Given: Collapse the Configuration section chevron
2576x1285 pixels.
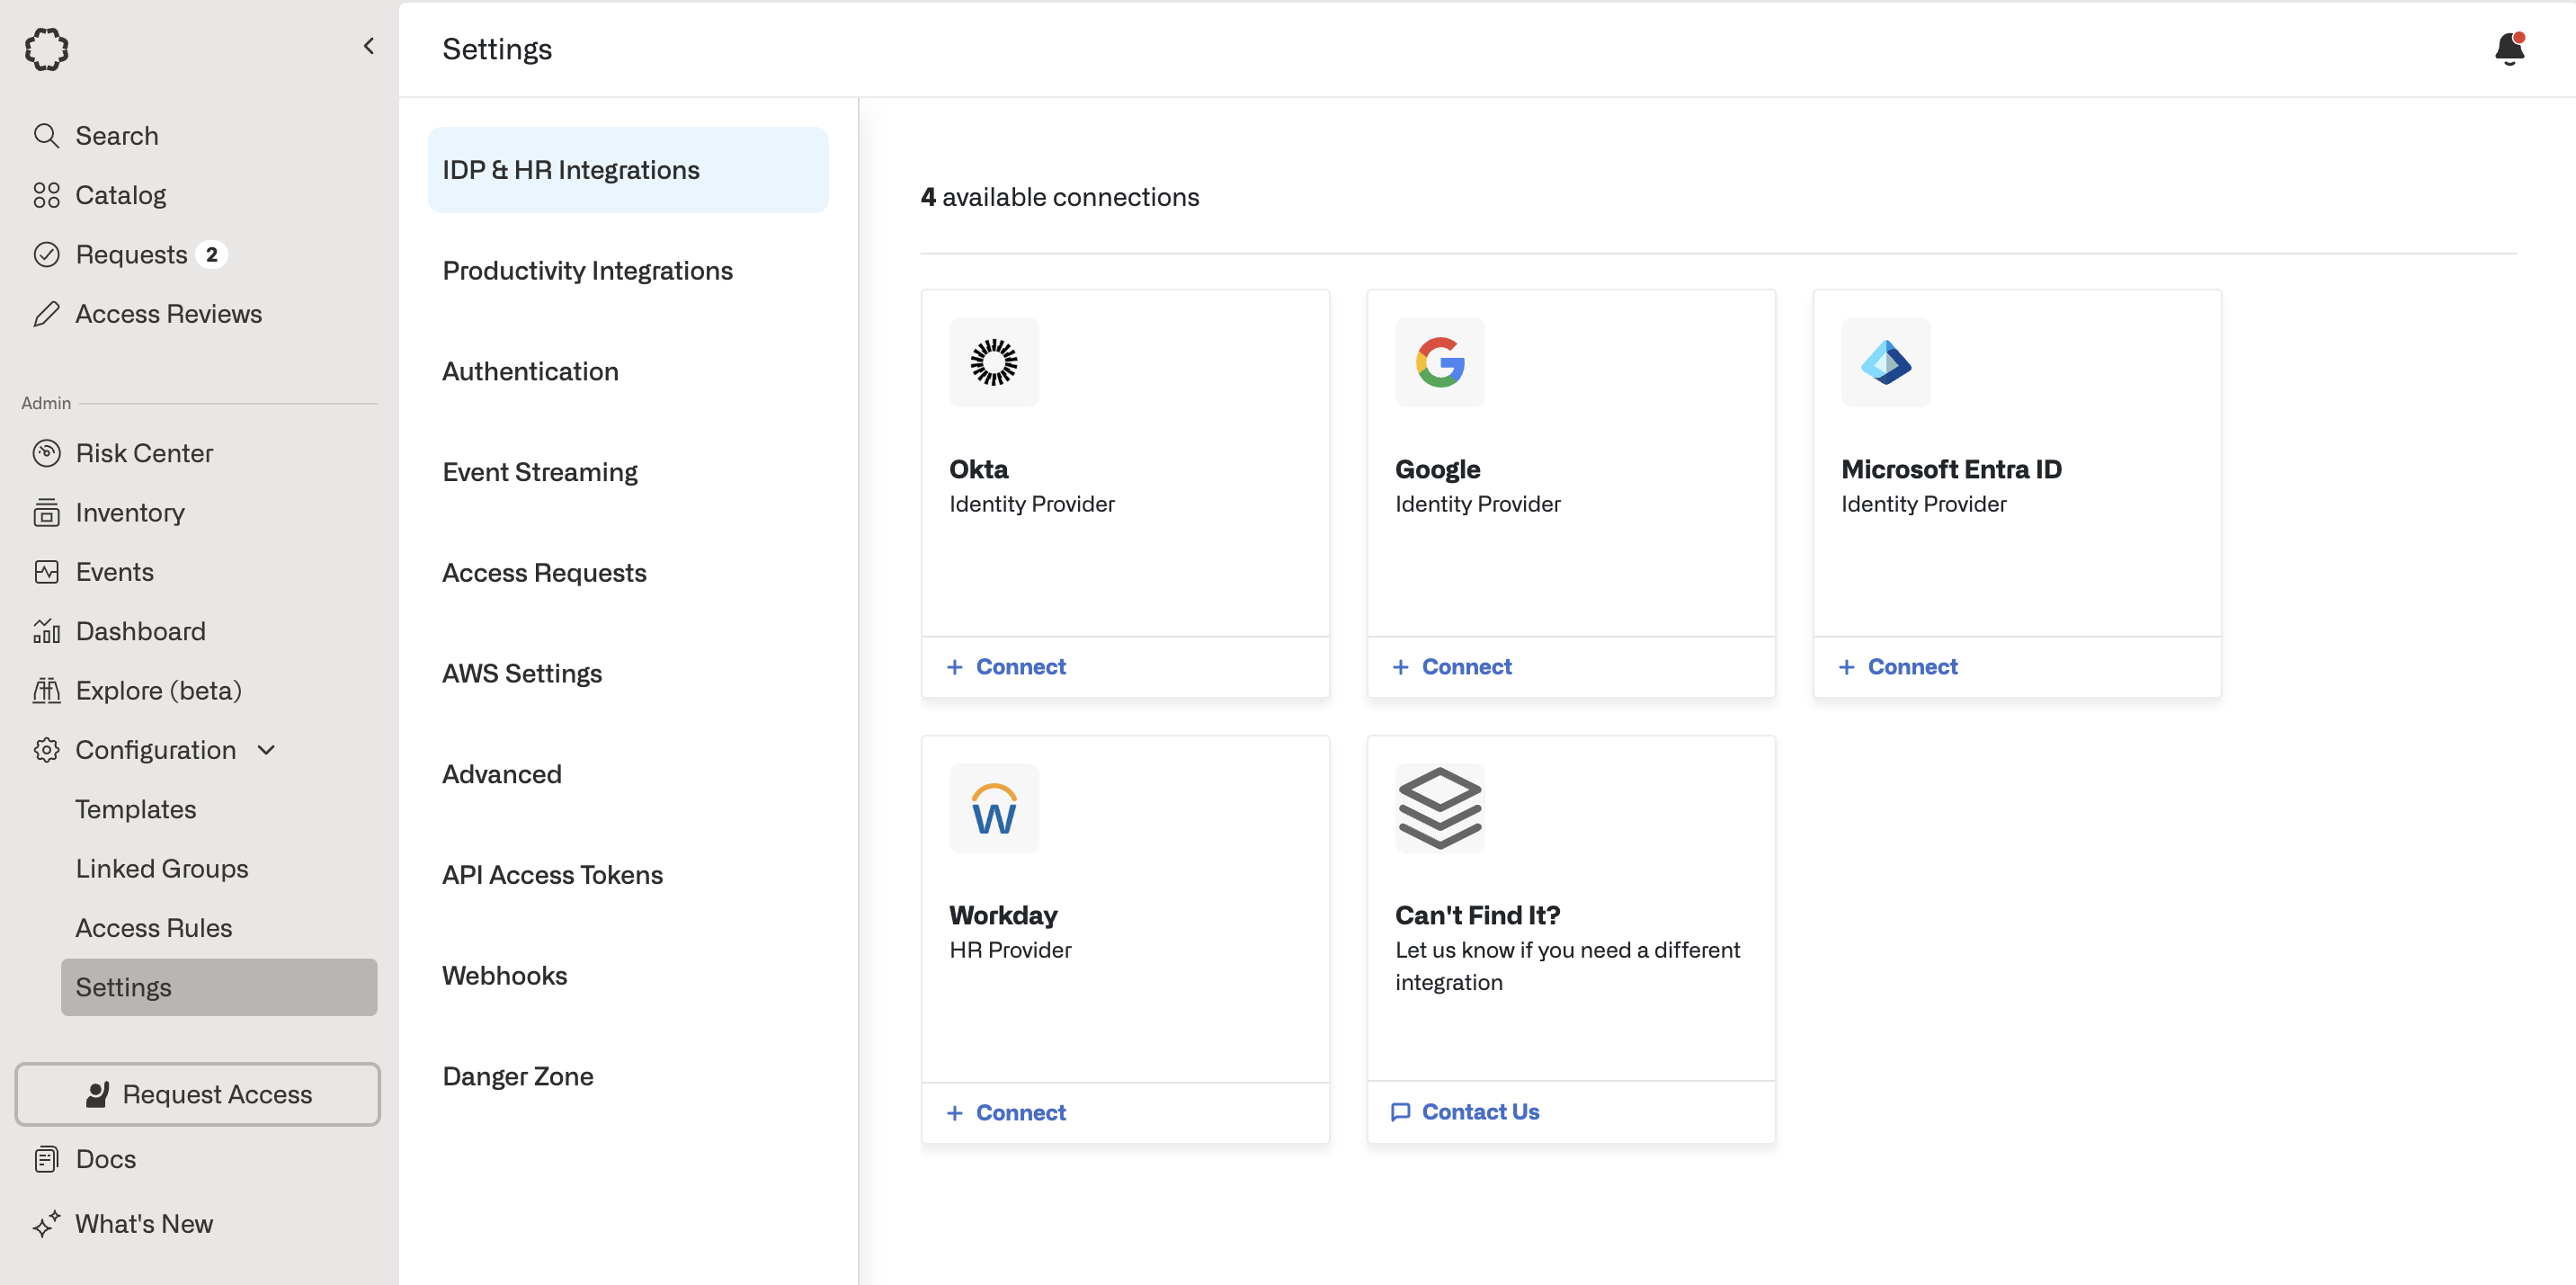Looking at the screenshot, I should pos(266,750).
